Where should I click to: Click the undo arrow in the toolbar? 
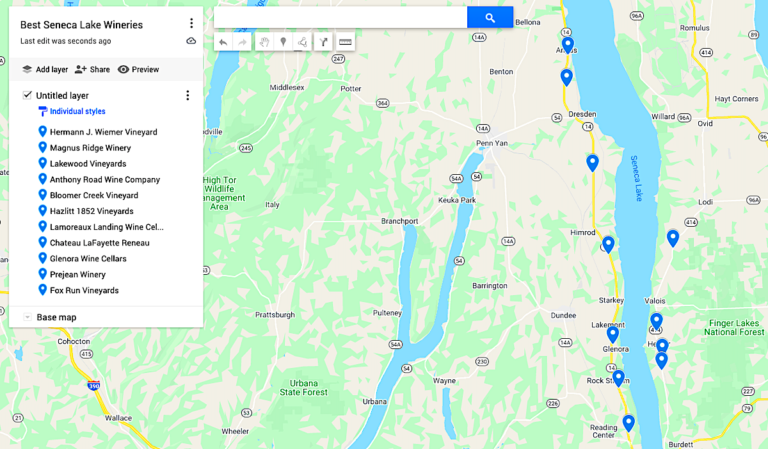pos(223,42)
